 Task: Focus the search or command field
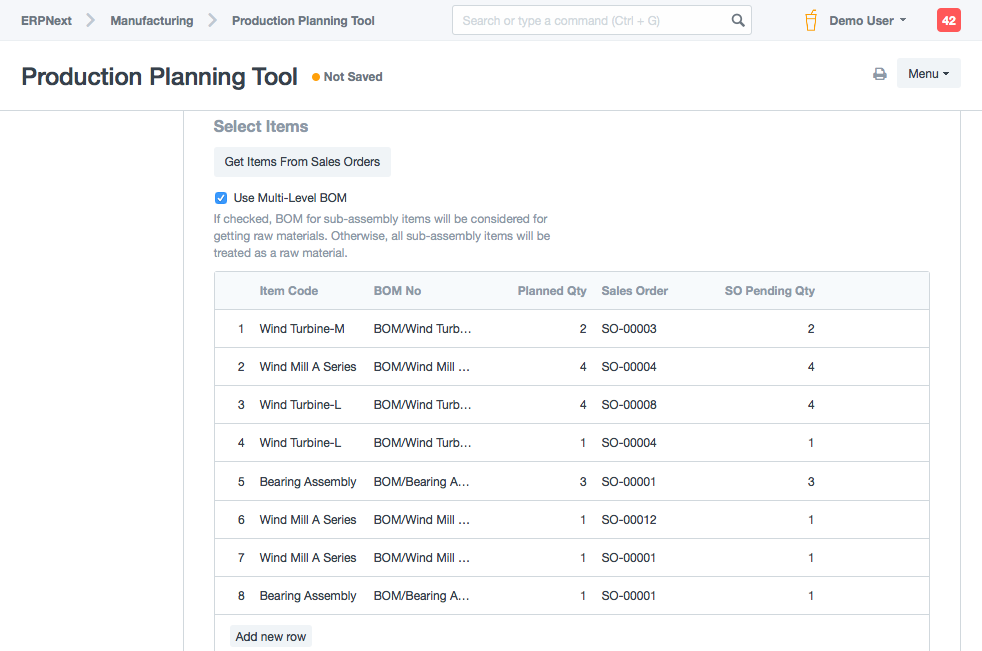tap(590, 21)
